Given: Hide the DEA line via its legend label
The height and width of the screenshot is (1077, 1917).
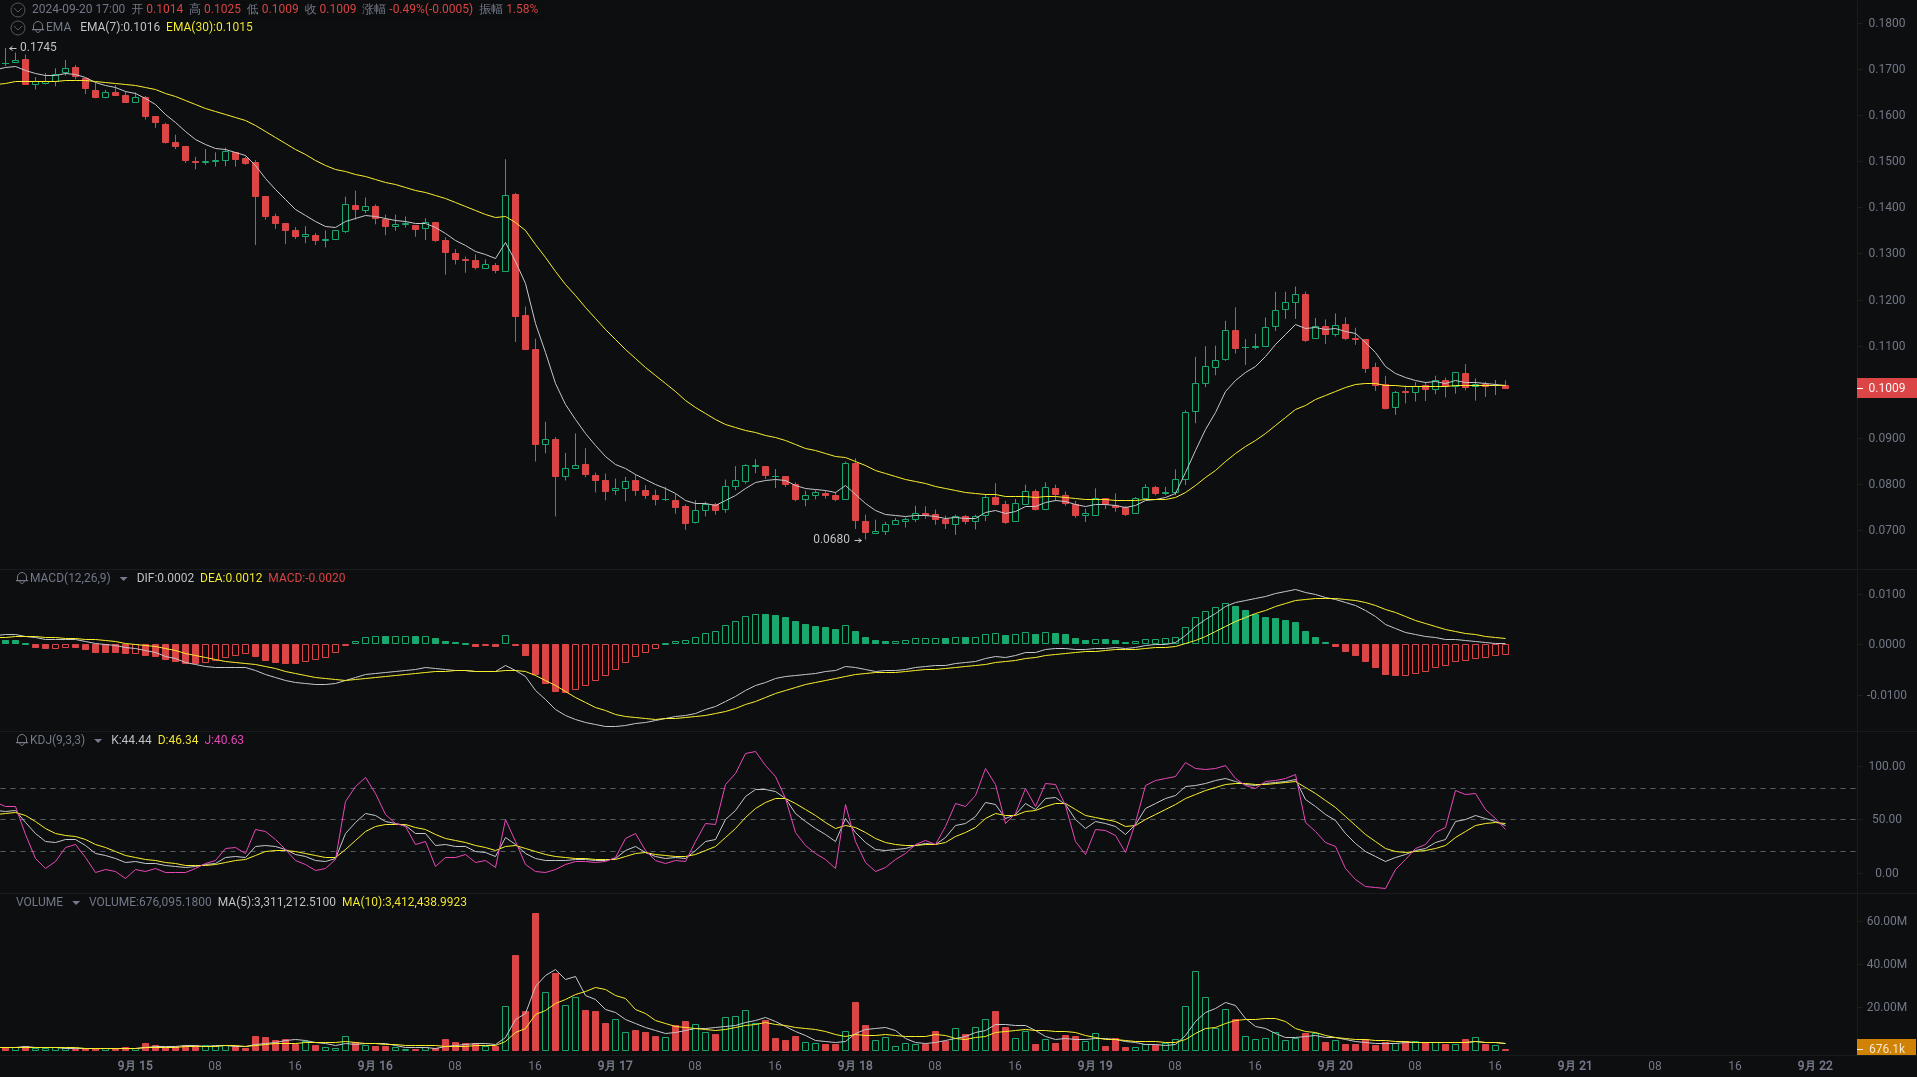Looking at the screenshot, I should (231, 578).
